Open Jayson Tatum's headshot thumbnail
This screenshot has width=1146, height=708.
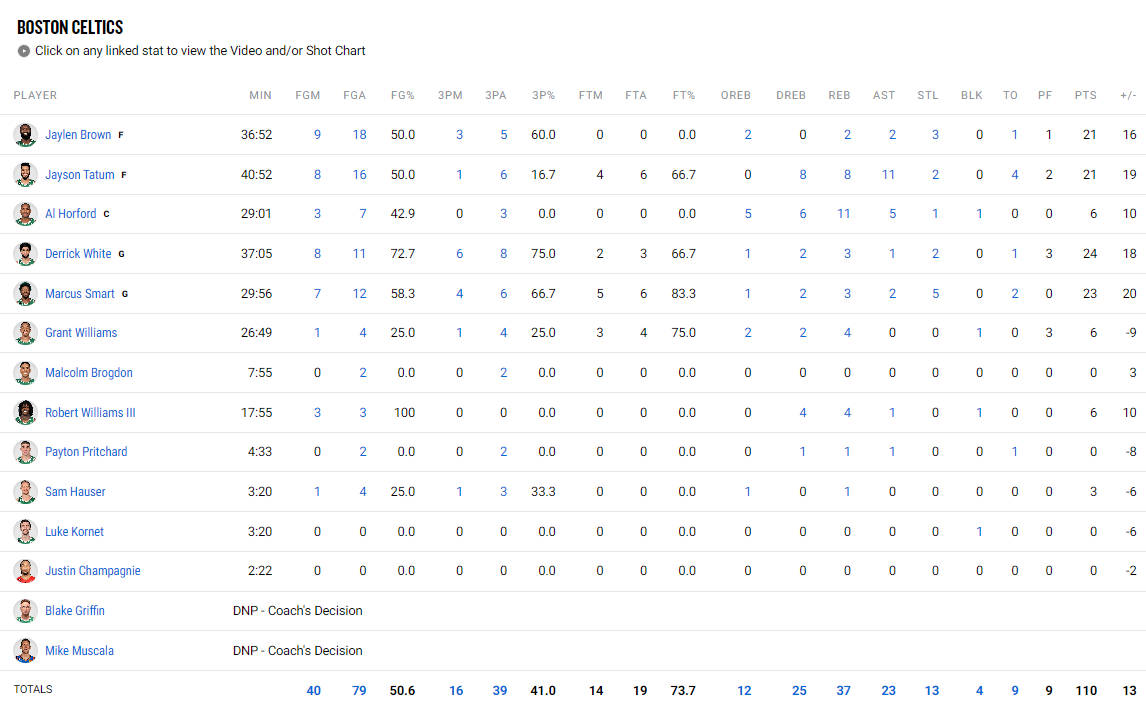tap(25, 175)
